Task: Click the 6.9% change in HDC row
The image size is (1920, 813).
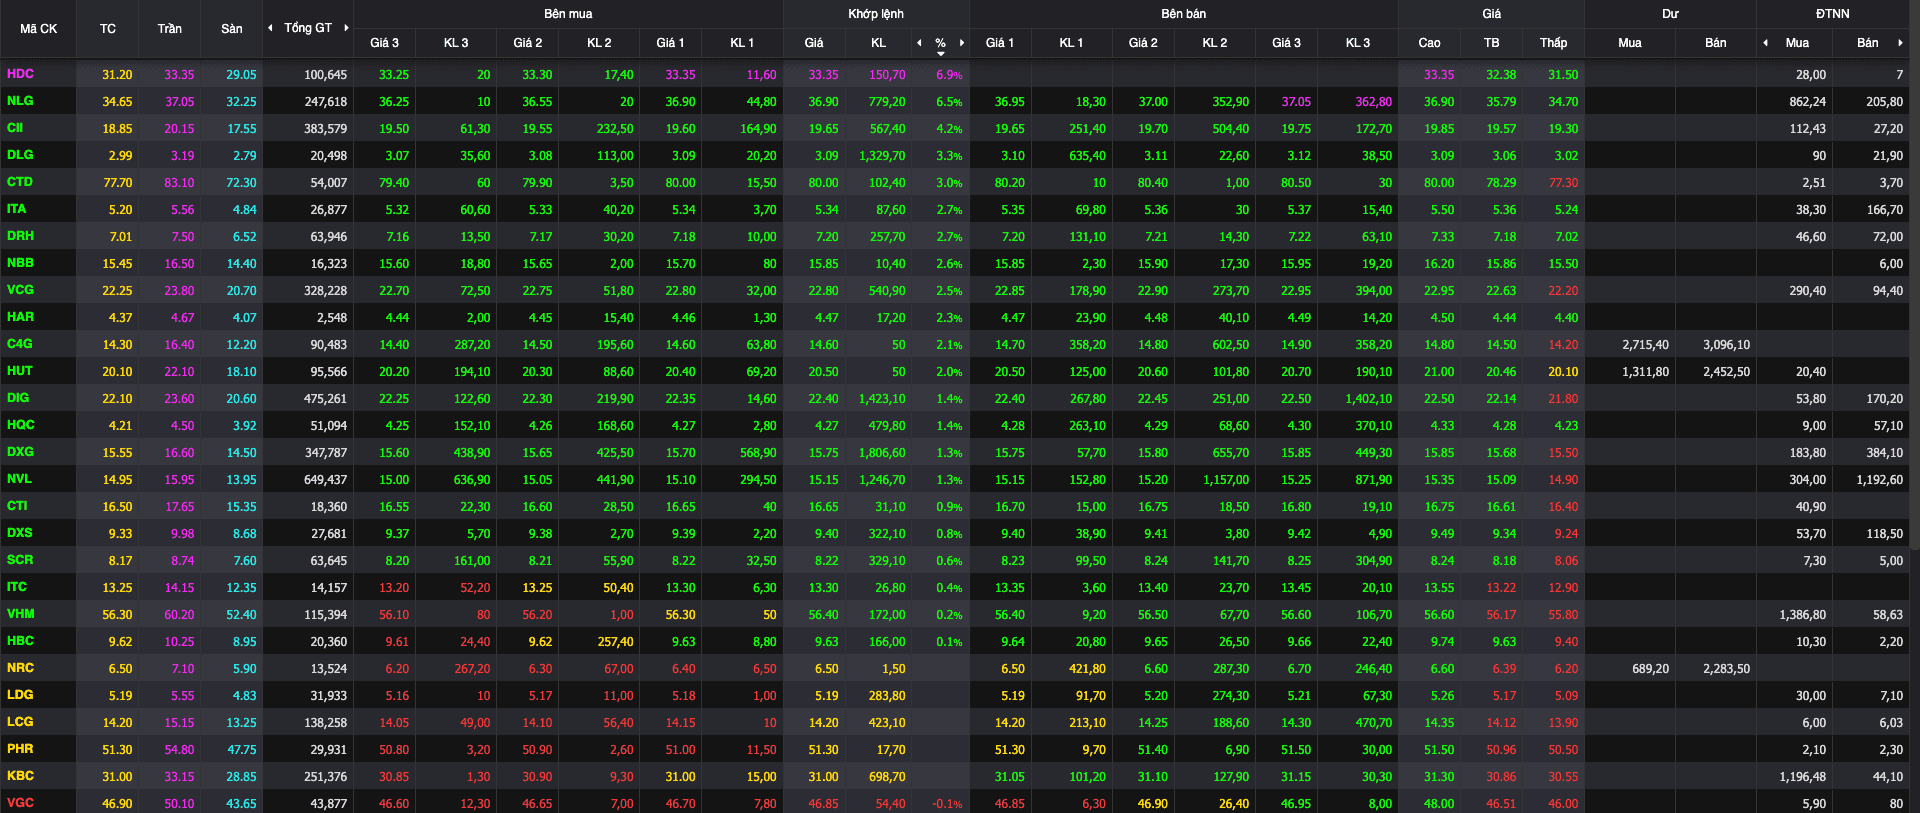Action: (x=949, y=75)
